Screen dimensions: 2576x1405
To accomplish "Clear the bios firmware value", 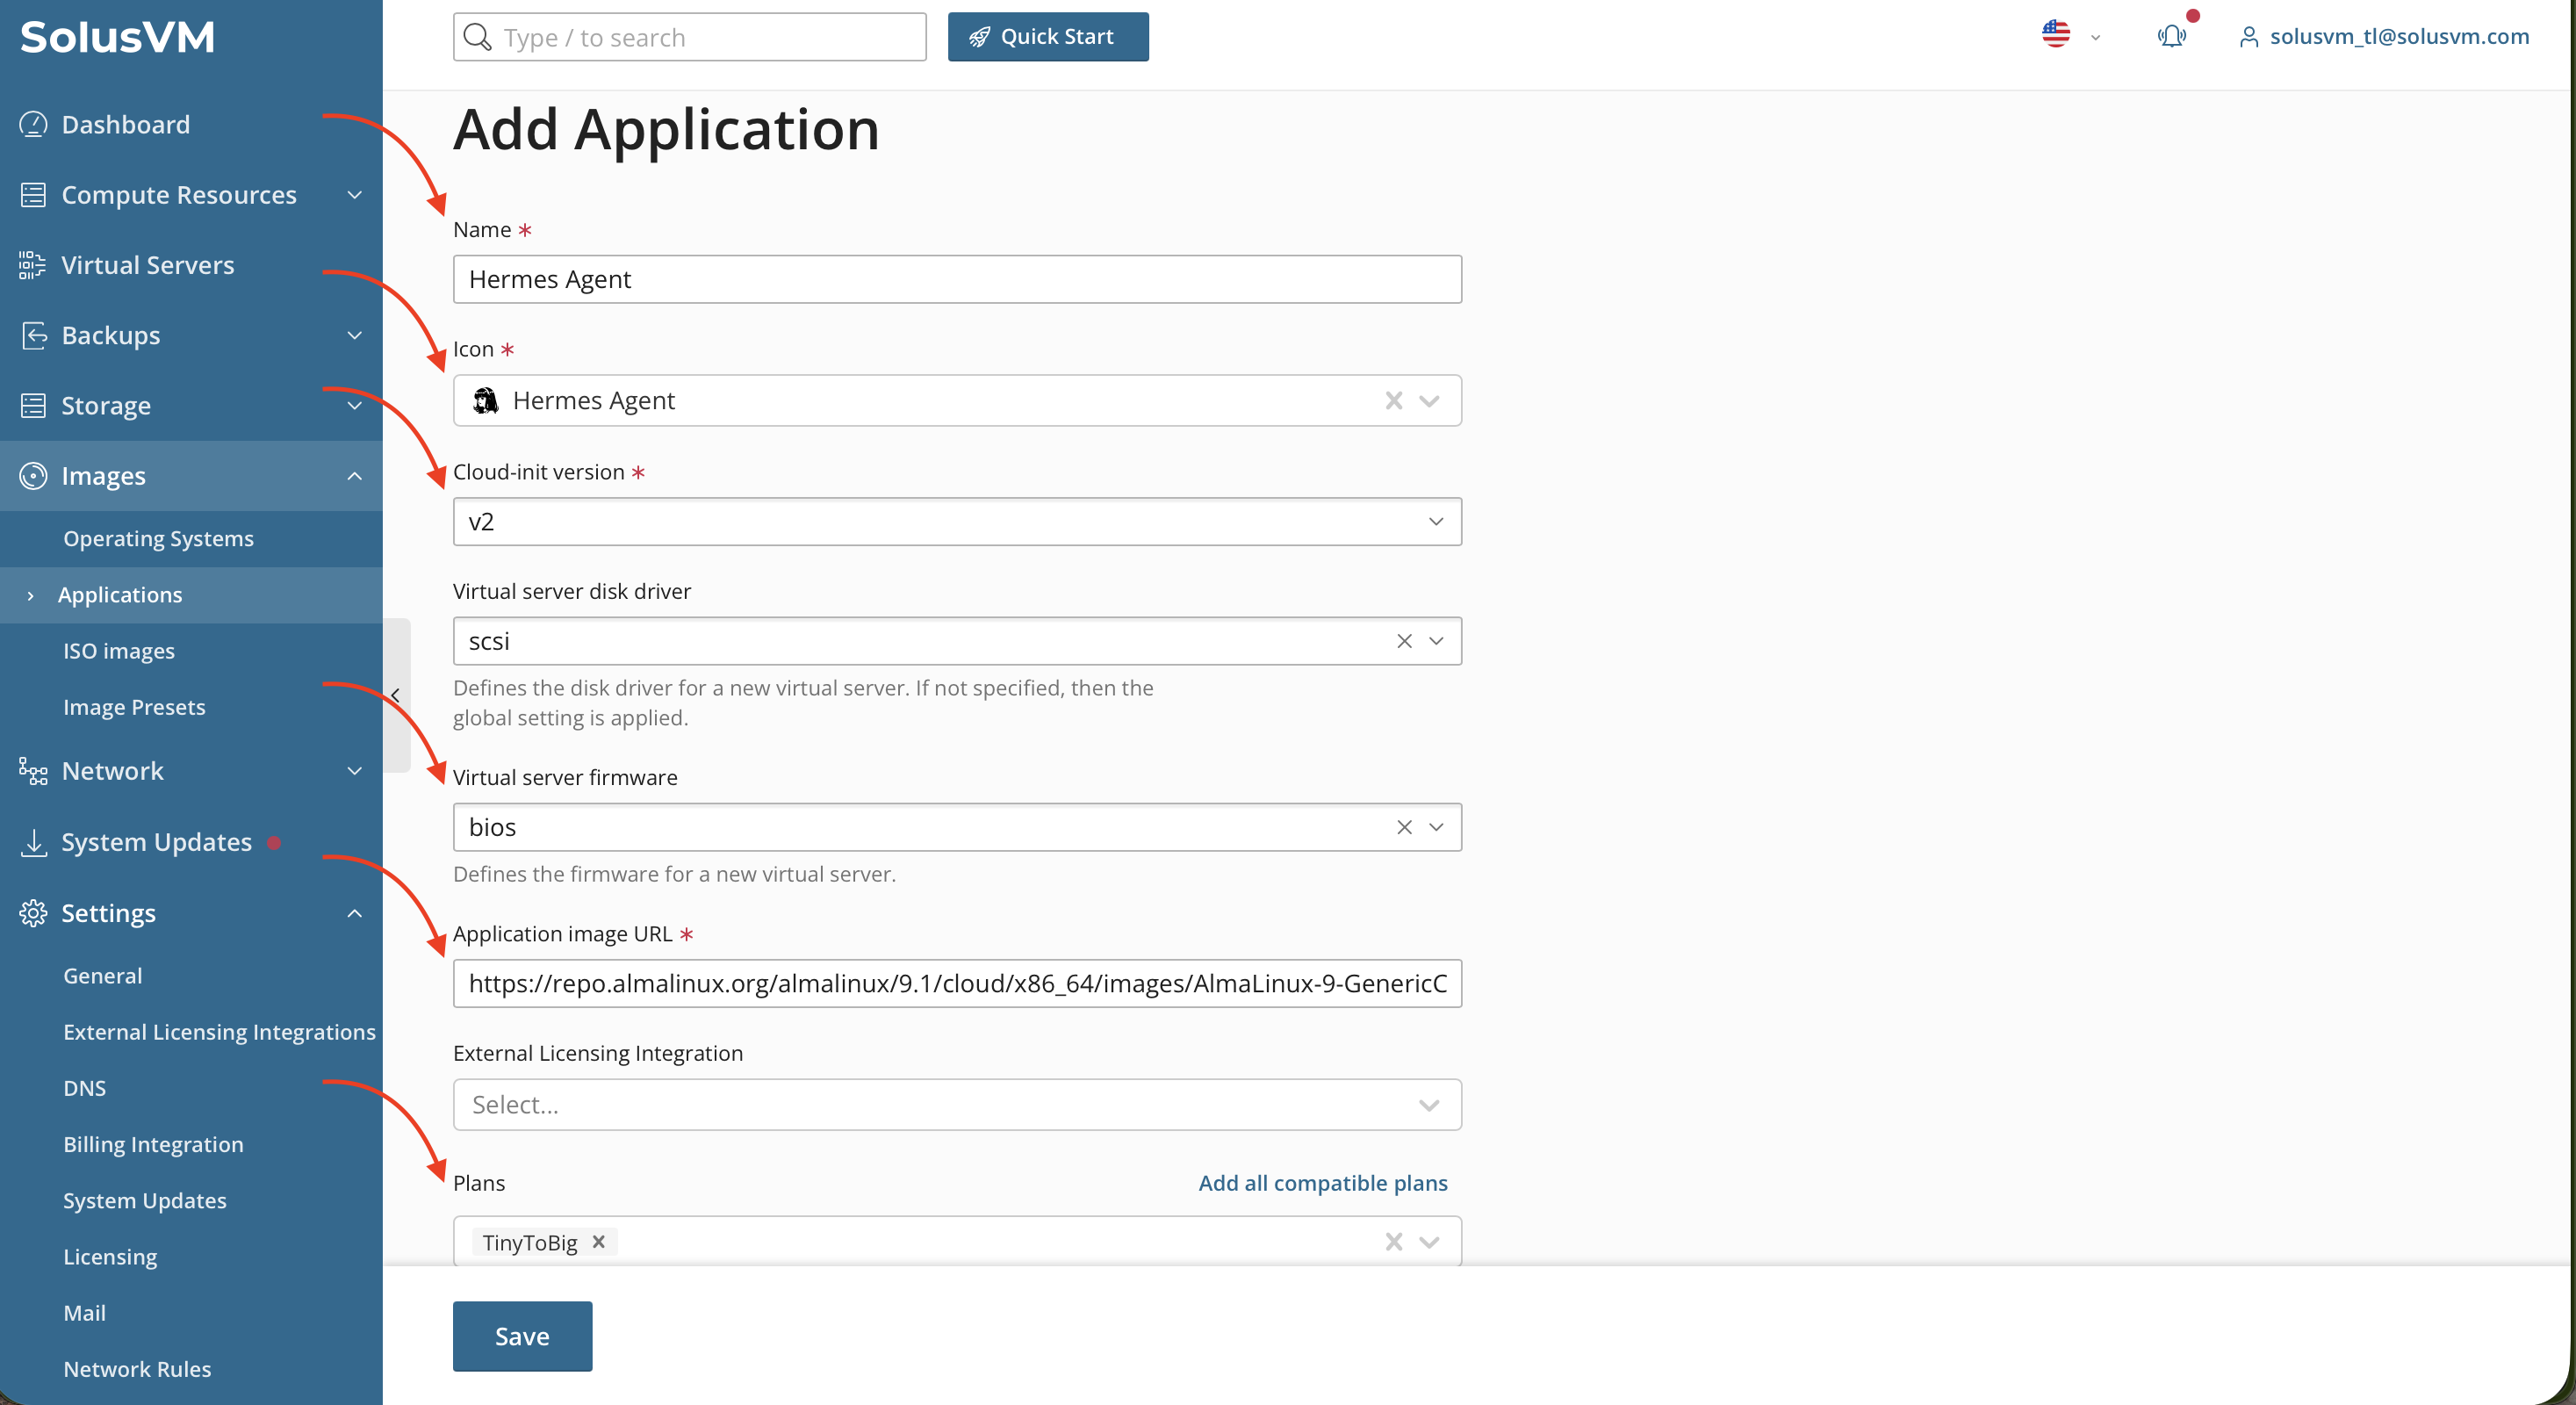I will tap(1405, 827).
